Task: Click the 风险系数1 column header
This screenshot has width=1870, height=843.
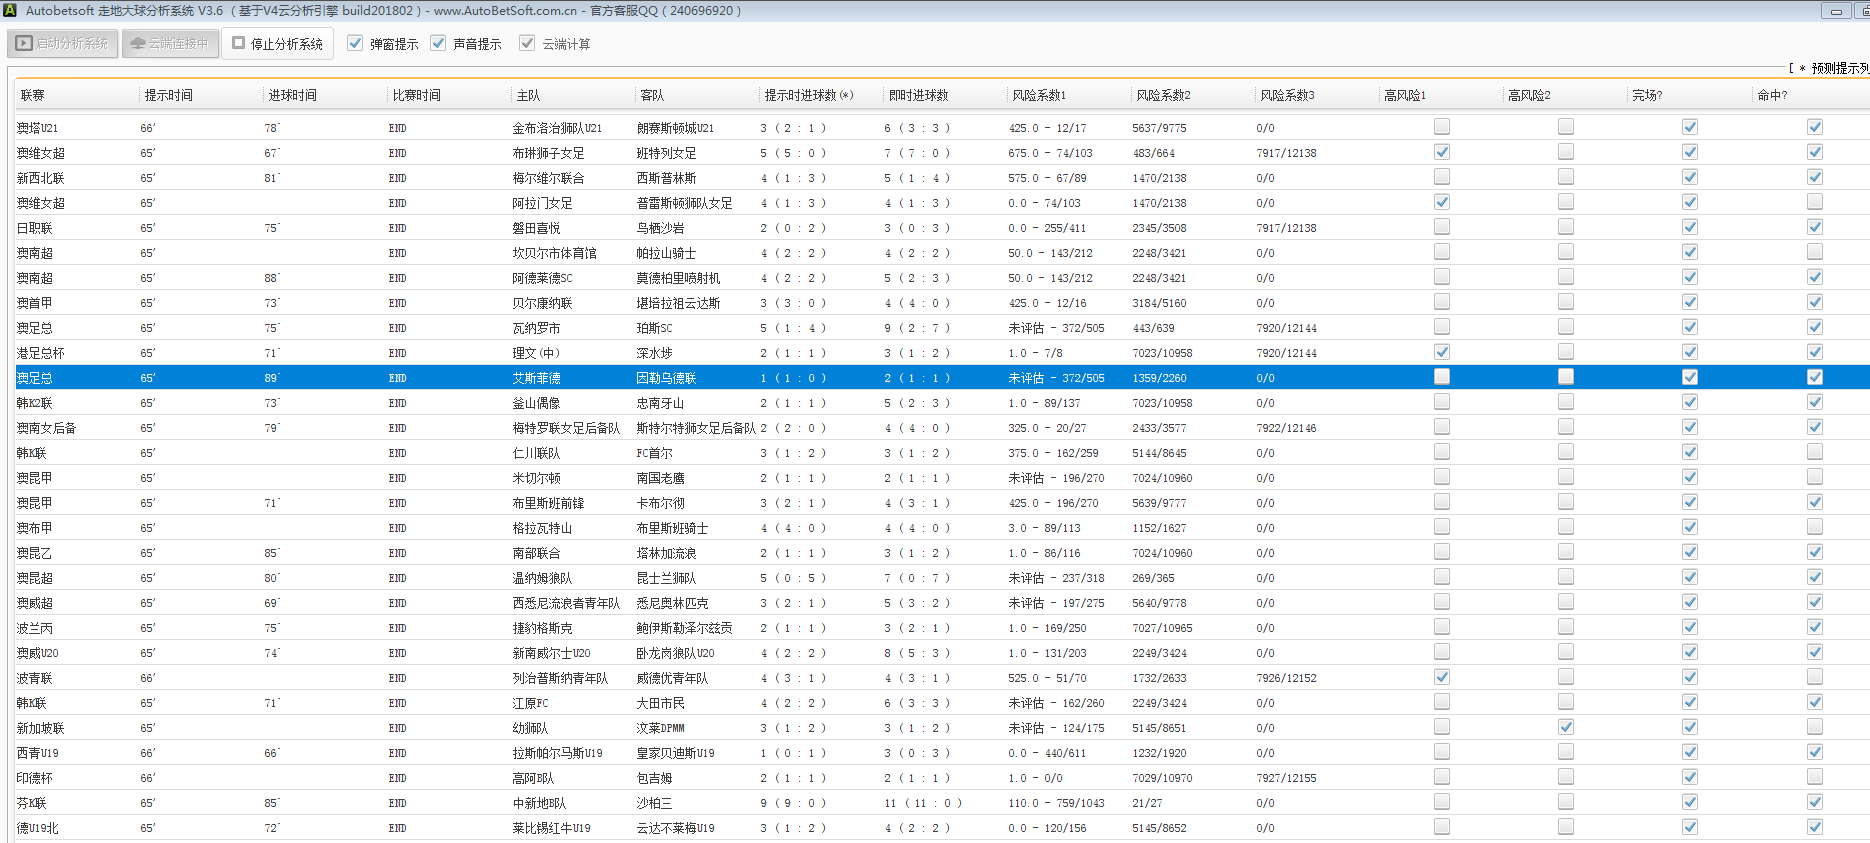Action: 1038,95
